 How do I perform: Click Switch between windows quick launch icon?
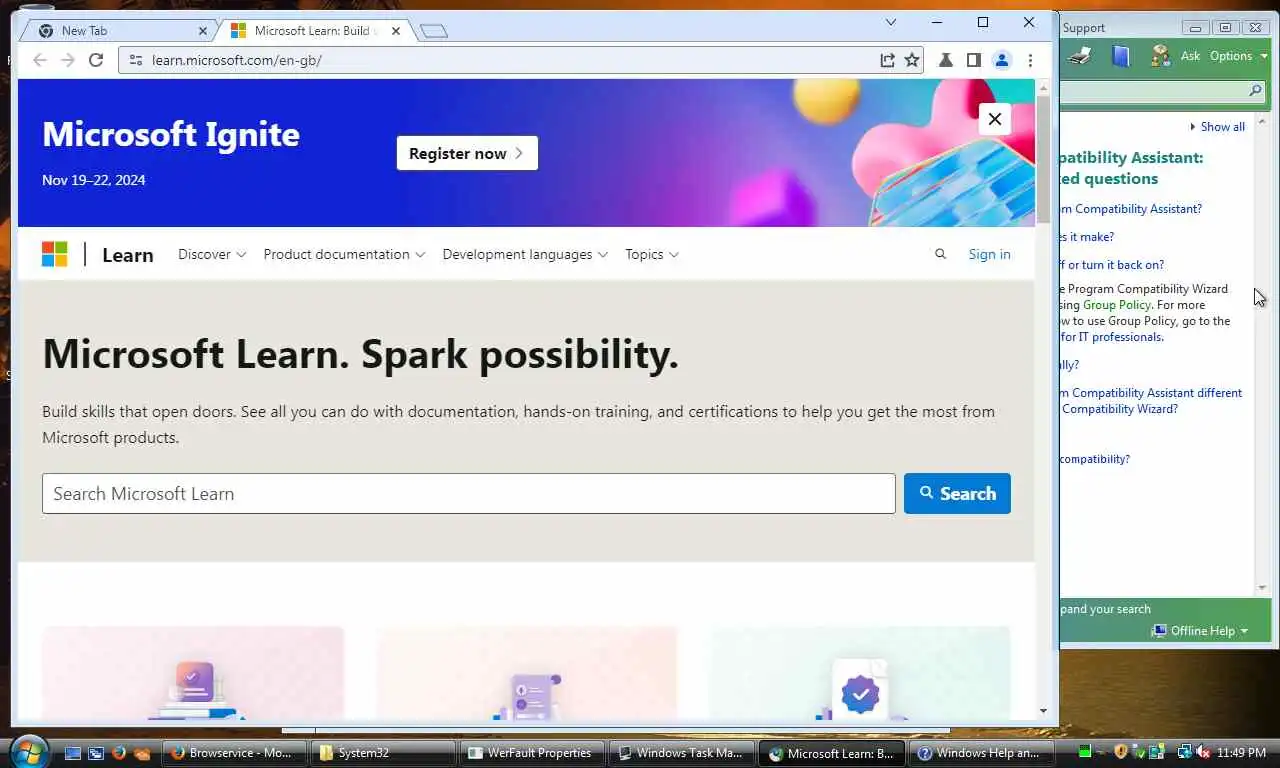click(96, 753)
